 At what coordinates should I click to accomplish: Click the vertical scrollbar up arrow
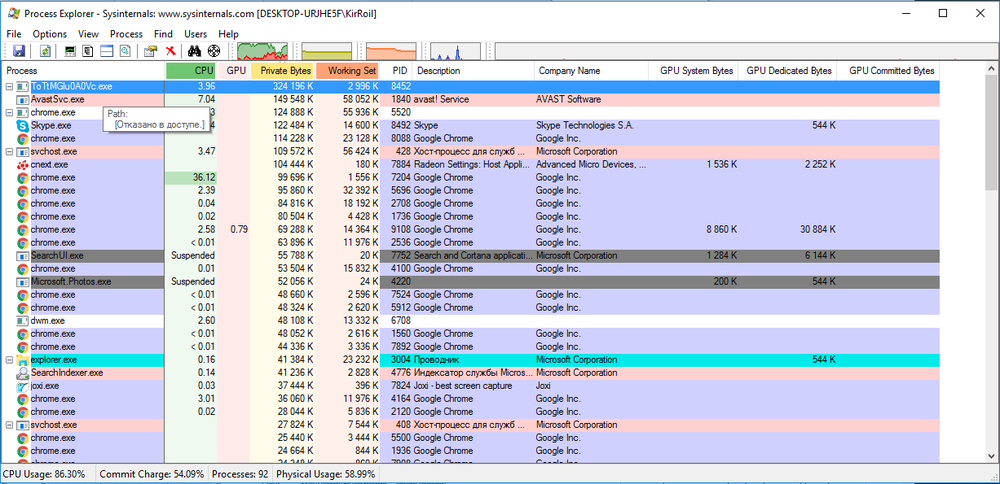click(992, 68)
